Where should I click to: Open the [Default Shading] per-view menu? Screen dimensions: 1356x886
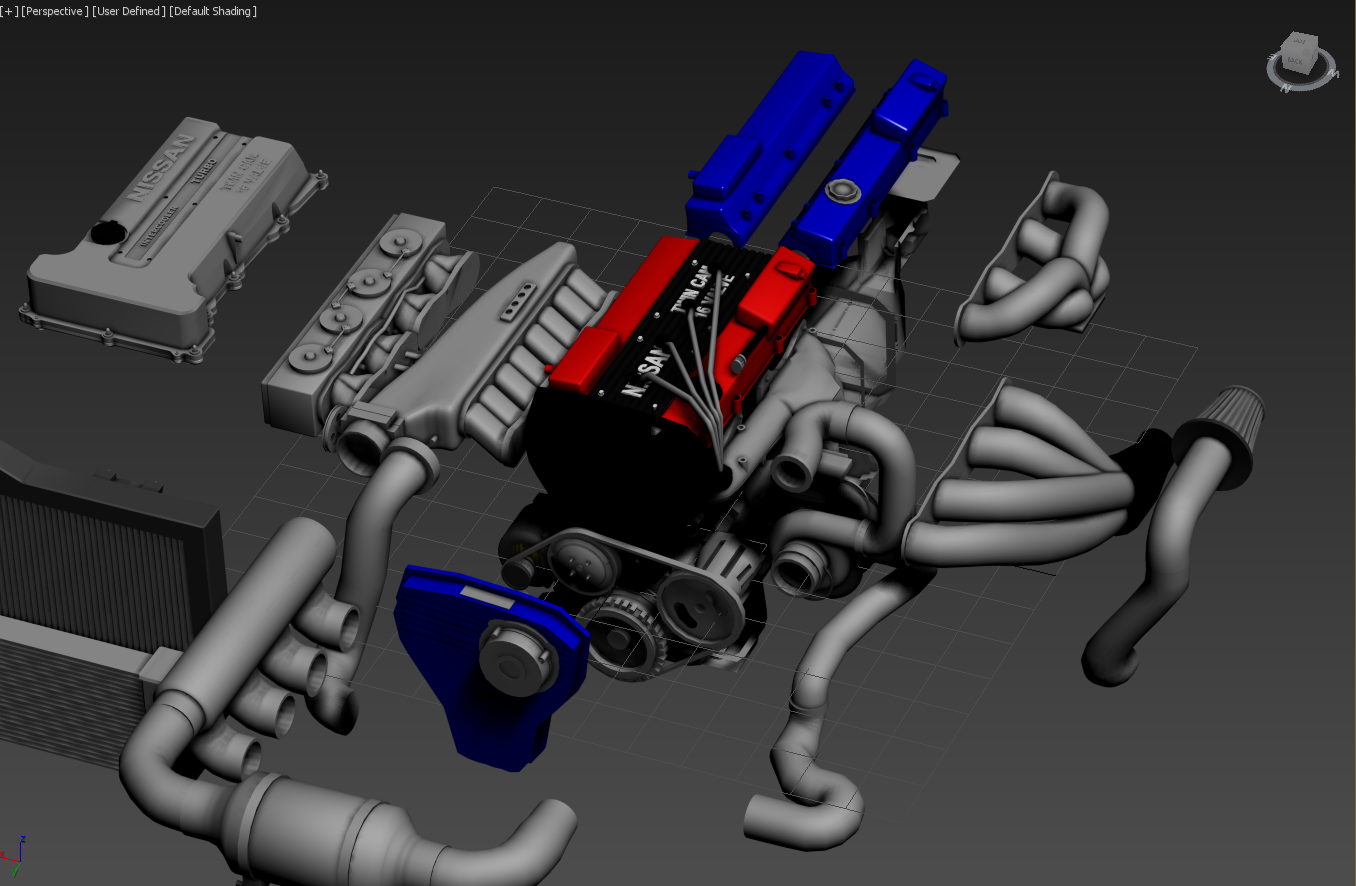point(213,11)
